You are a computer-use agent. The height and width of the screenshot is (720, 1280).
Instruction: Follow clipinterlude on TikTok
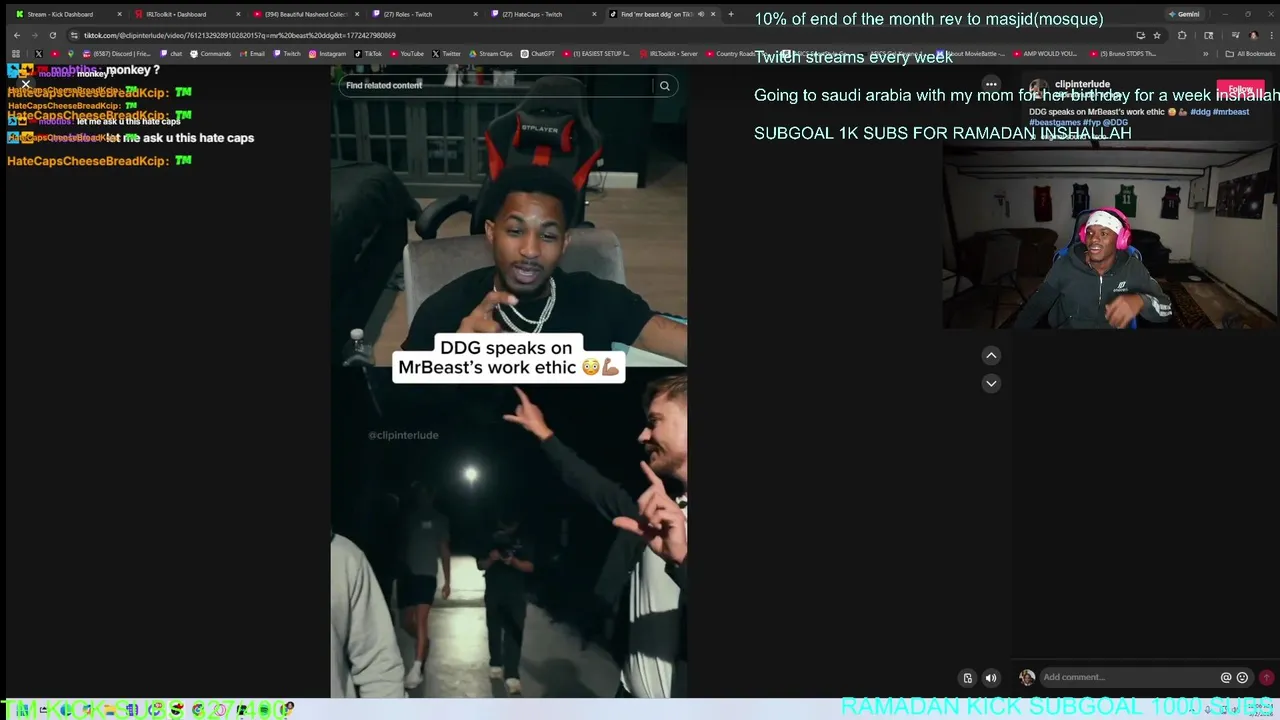(x=1241, y=89)
